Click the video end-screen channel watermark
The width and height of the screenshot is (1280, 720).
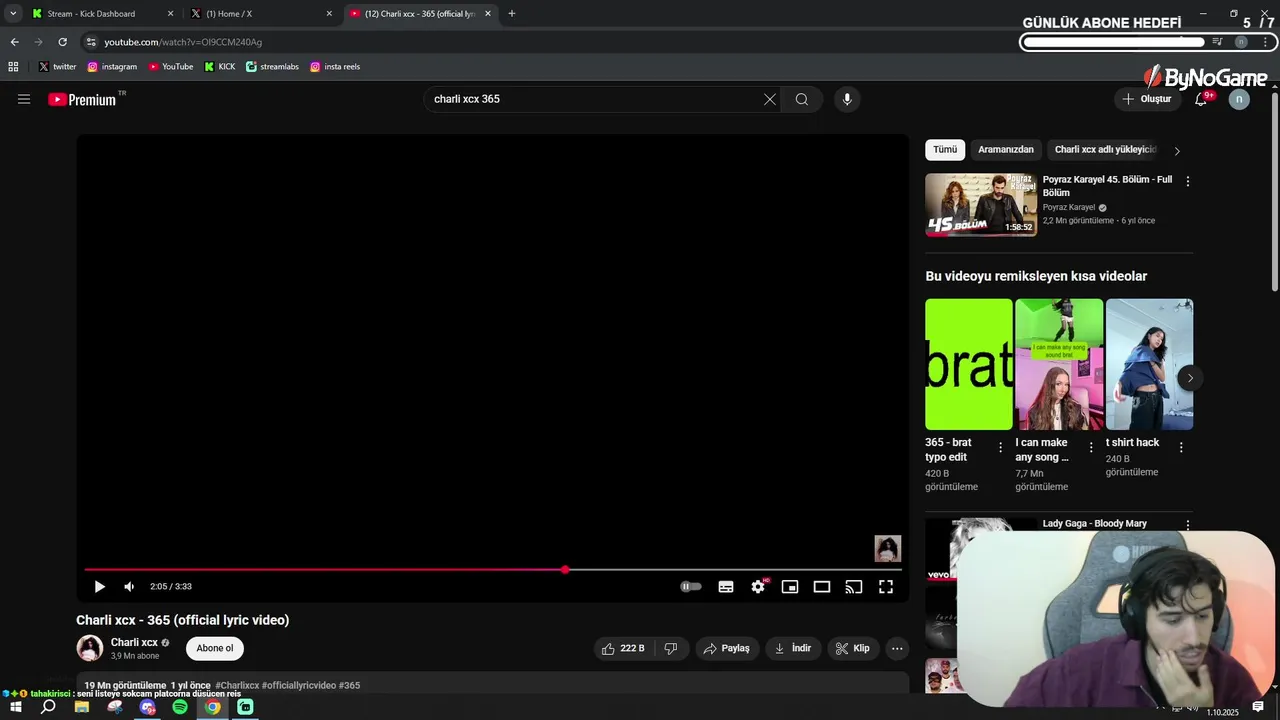pos(888,549)
